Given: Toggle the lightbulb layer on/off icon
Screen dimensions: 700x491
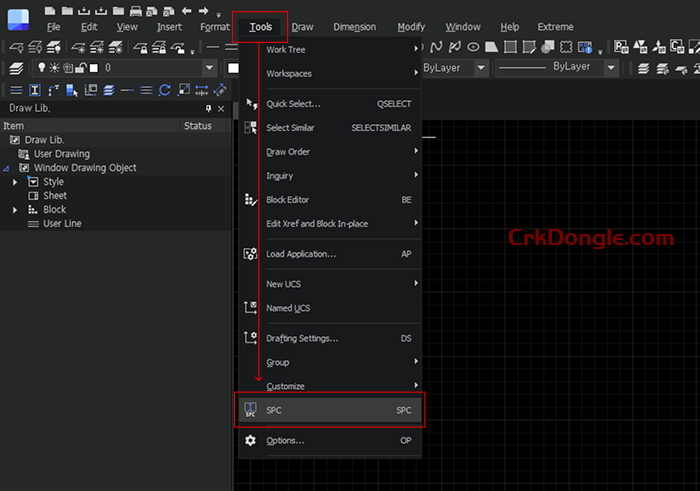Looking at the screenshot, I should (42, 68).
